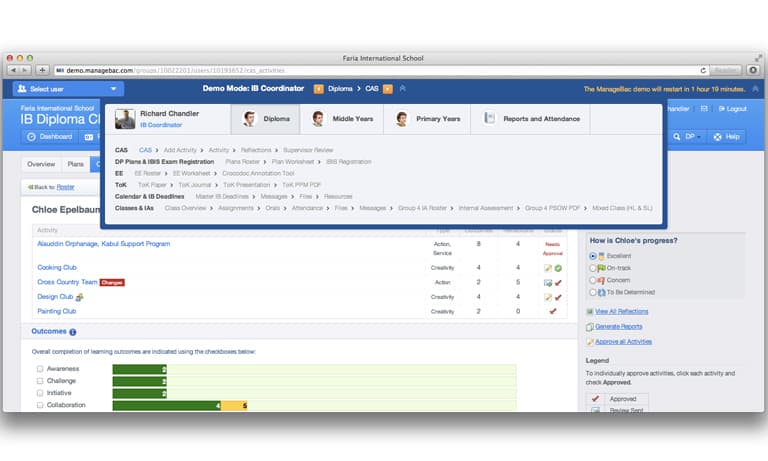This screenshot has width=768, height=461.
Task: Click the Dashboard clock icon
Action: pyautogui.click(x=31, y=137)
